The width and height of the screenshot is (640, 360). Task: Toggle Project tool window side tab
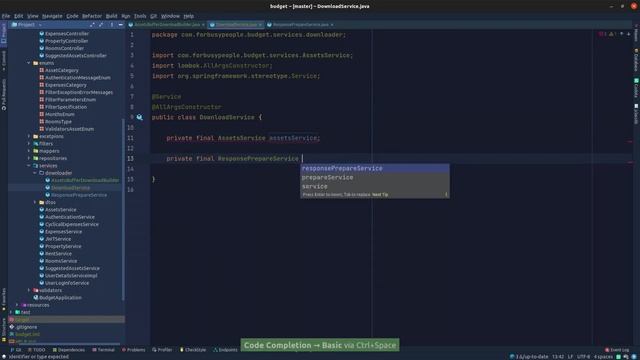pos(4,33)
